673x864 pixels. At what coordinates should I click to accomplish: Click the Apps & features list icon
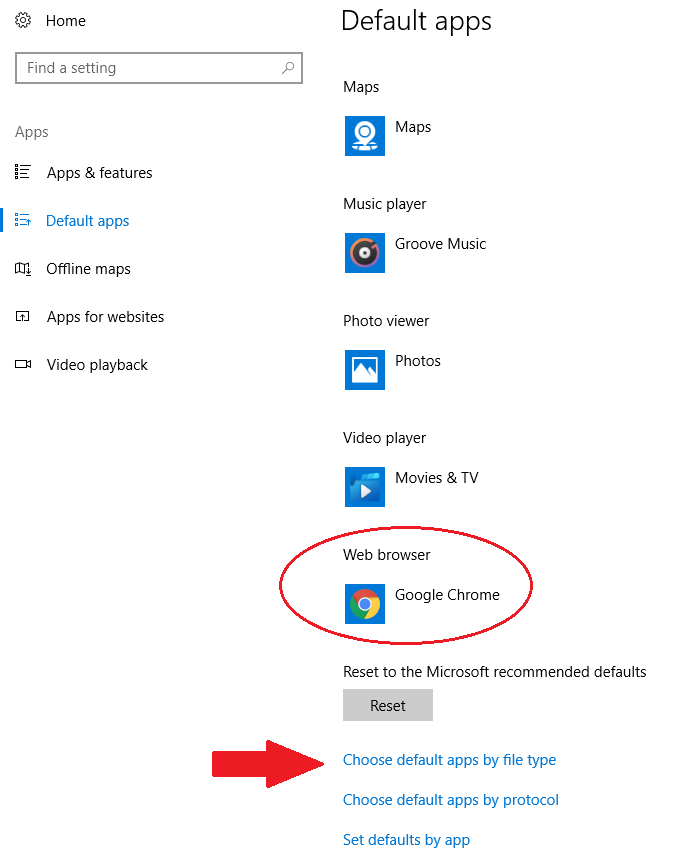23,172
